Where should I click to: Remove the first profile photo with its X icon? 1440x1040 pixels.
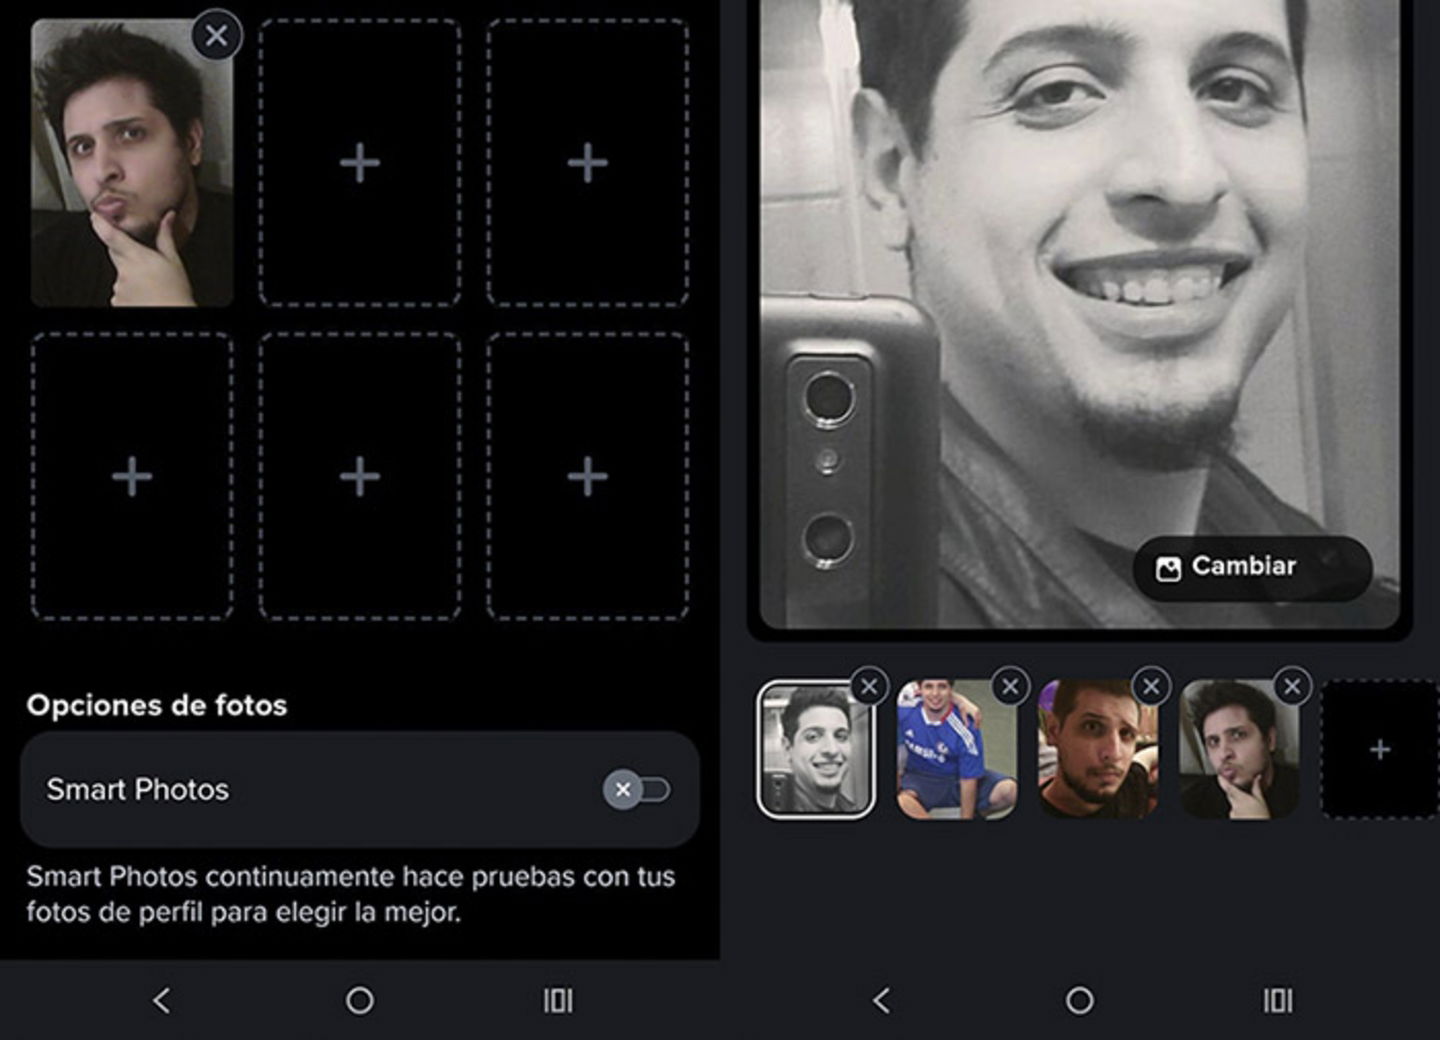(x=216, y=36)
